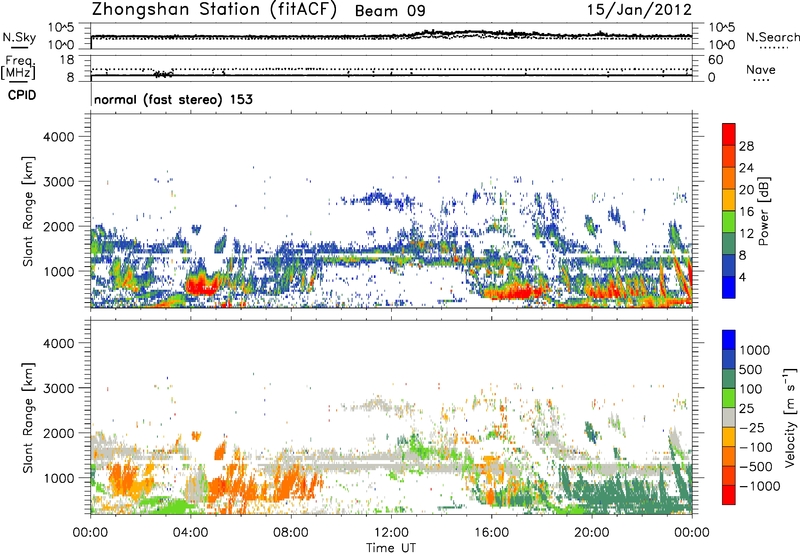Click the 'Power [dB]' colorbar label
800x554 pixels.
coord(763,211)
